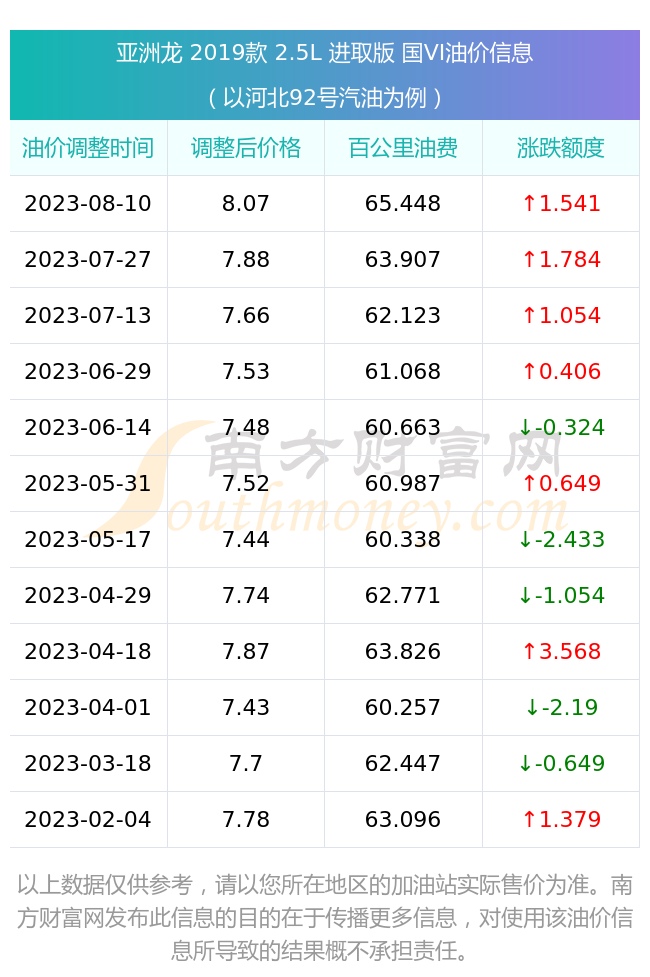Click the green down arrow -2.433 value
This screenshot has height=977, width=650.
[561, 540]
